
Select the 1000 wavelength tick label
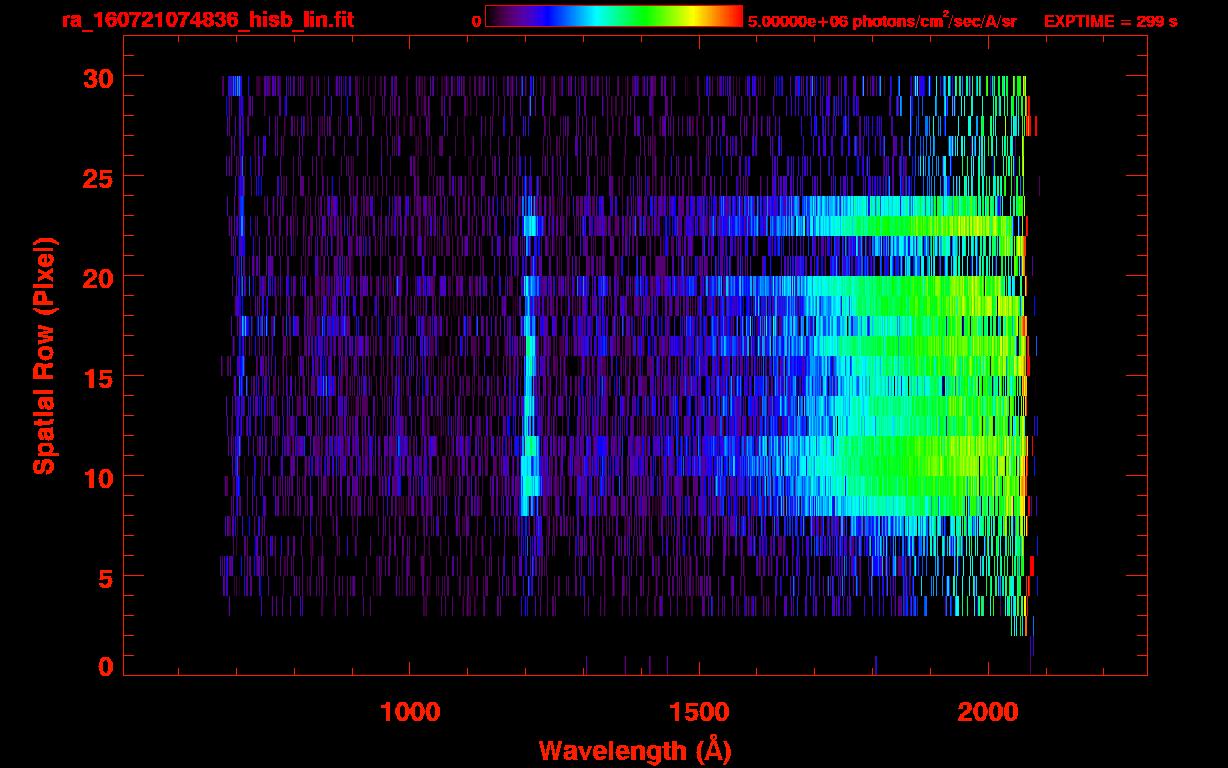click(x=410, y=712)
